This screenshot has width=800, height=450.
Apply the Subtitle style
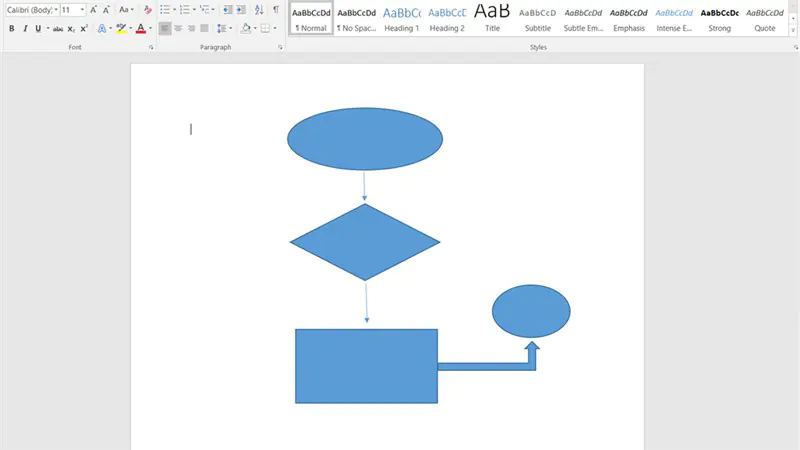pyautogui.click(x=538, y=18)
